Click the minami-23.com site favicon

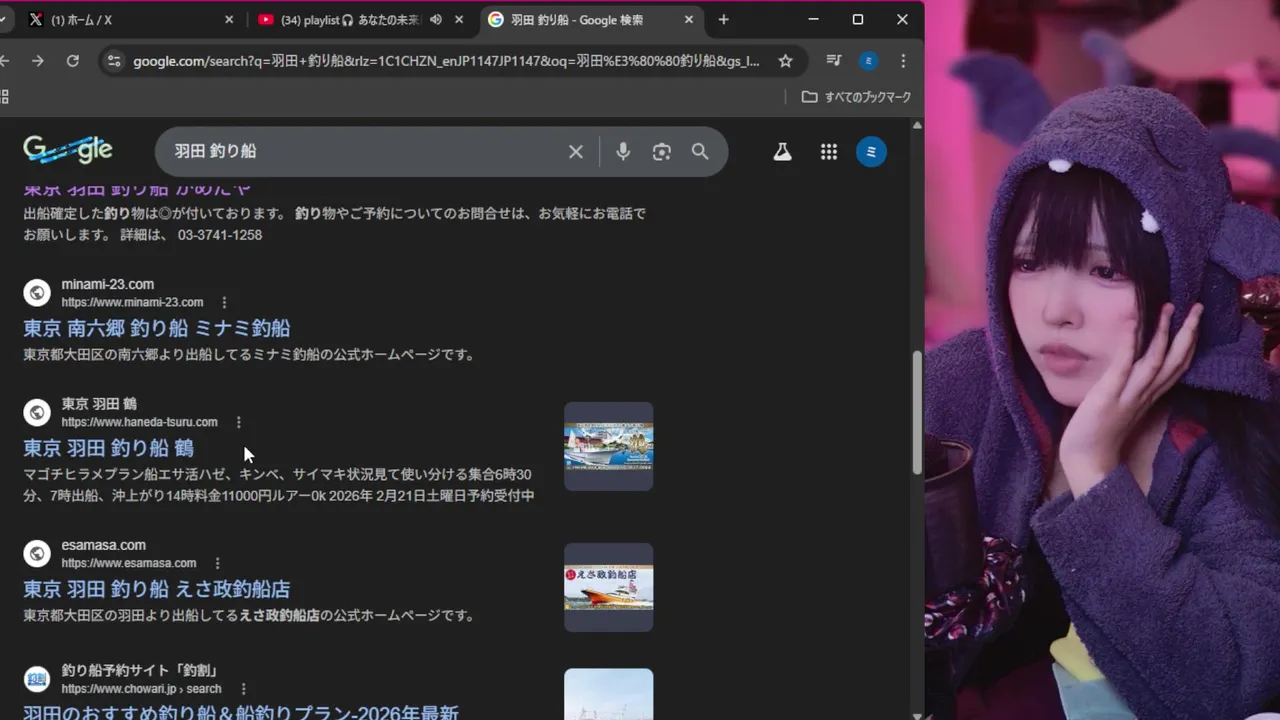37,292
